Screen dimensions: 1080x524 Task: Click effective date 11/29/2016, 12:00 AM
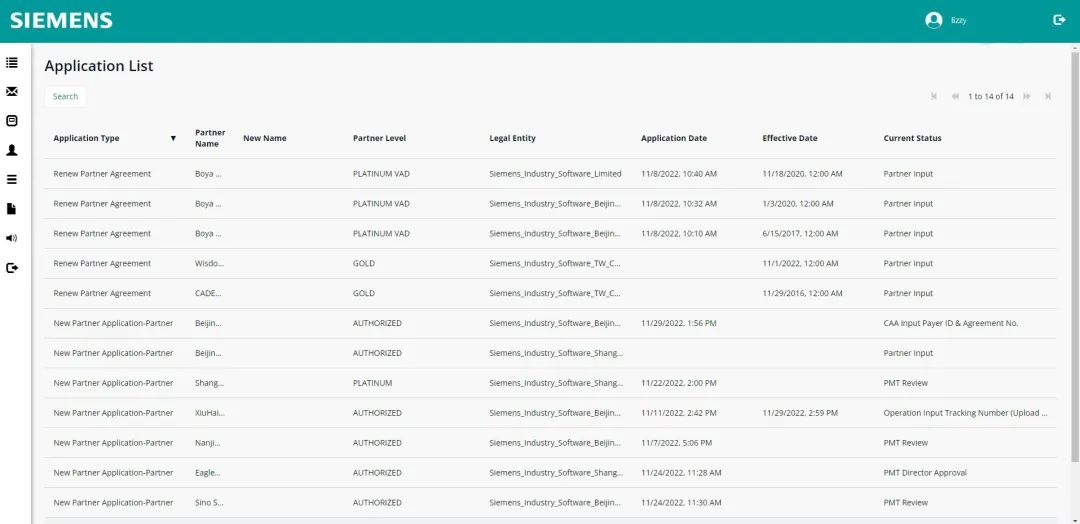(802, 293)
